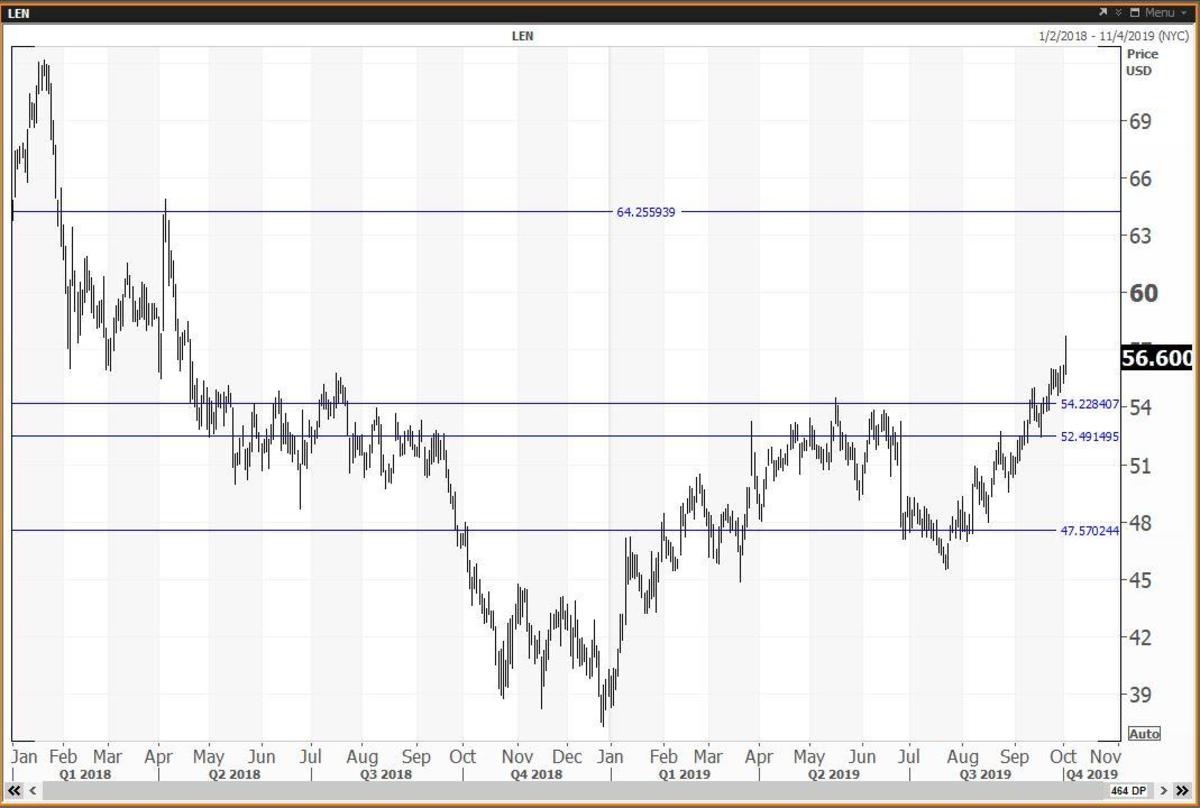Step chart left with single-left arrow
Image resolution: width=1200 pixels, height=808 pixels.
tap(33, 790)
